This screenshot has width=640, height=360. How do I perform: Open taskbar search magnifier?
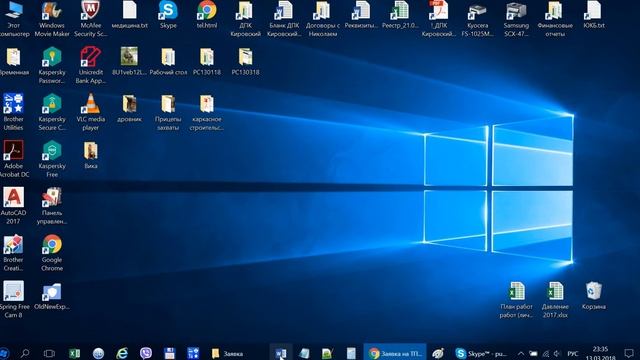click(25, 353)
